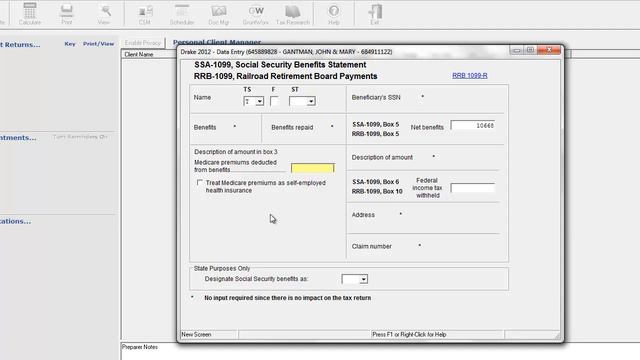Select 'Description of amount in box 3' text

pos(236,152)
